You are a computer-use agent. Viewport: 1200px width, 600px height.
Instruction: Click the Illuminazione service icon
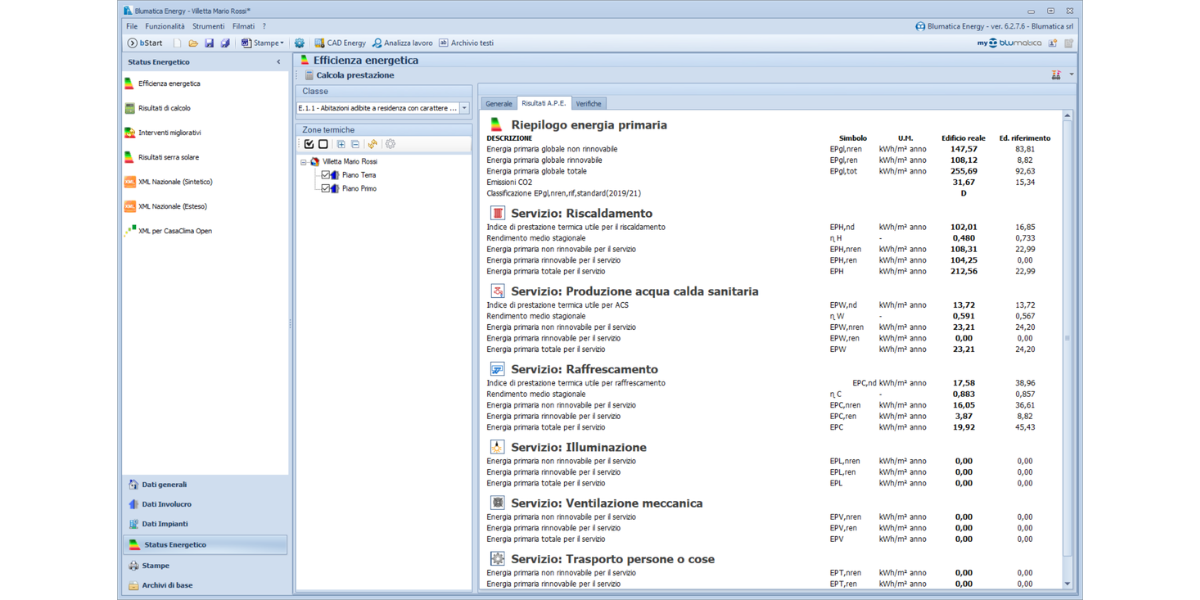click(x=497, y=447)
